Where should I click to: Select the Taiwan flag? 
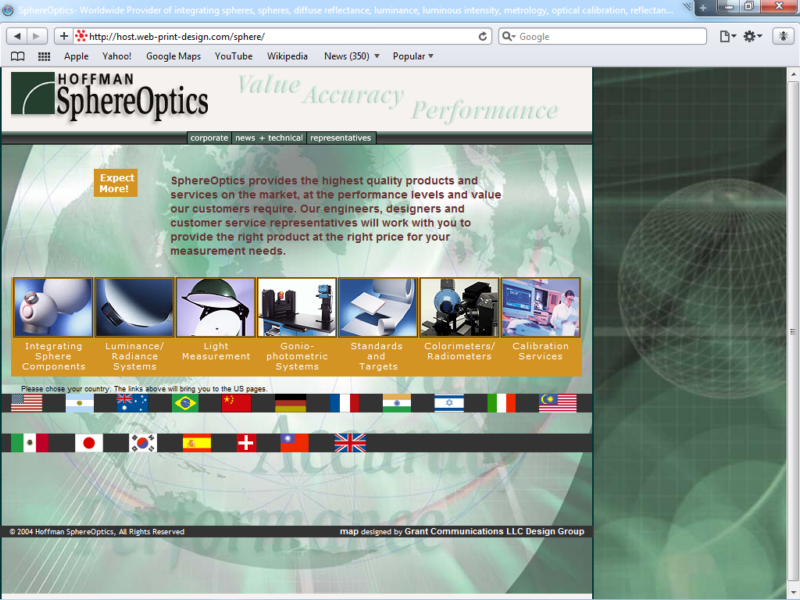(x=294, y=443)
